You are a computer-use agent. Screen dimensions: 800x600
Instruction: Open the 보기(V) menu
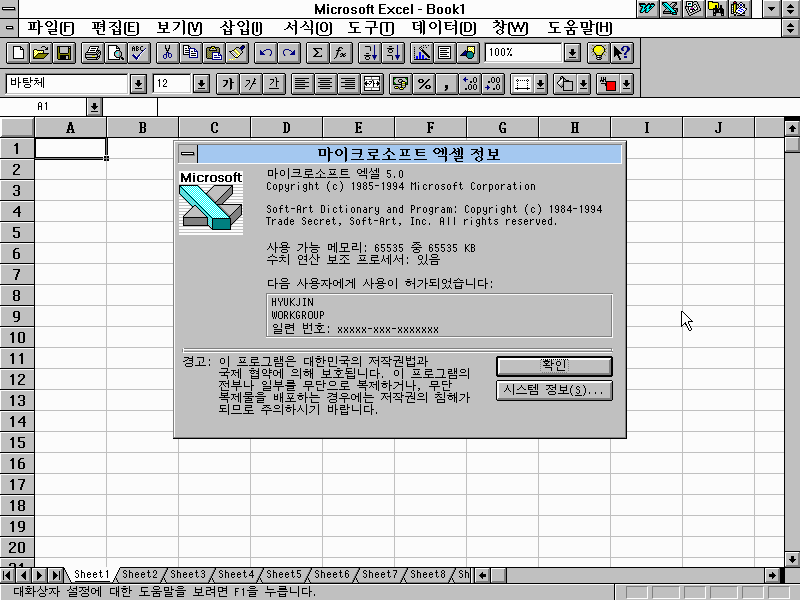point(179,28)
